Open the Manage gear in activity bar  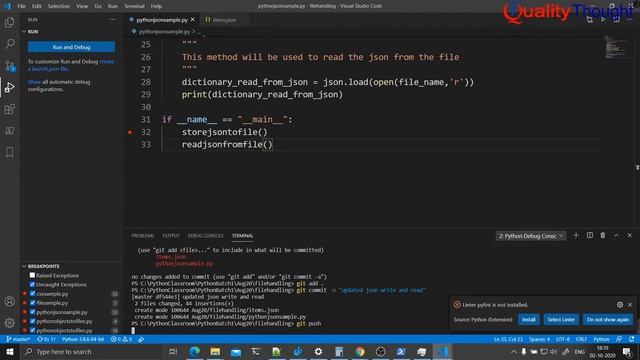click(x=9, y=323)
